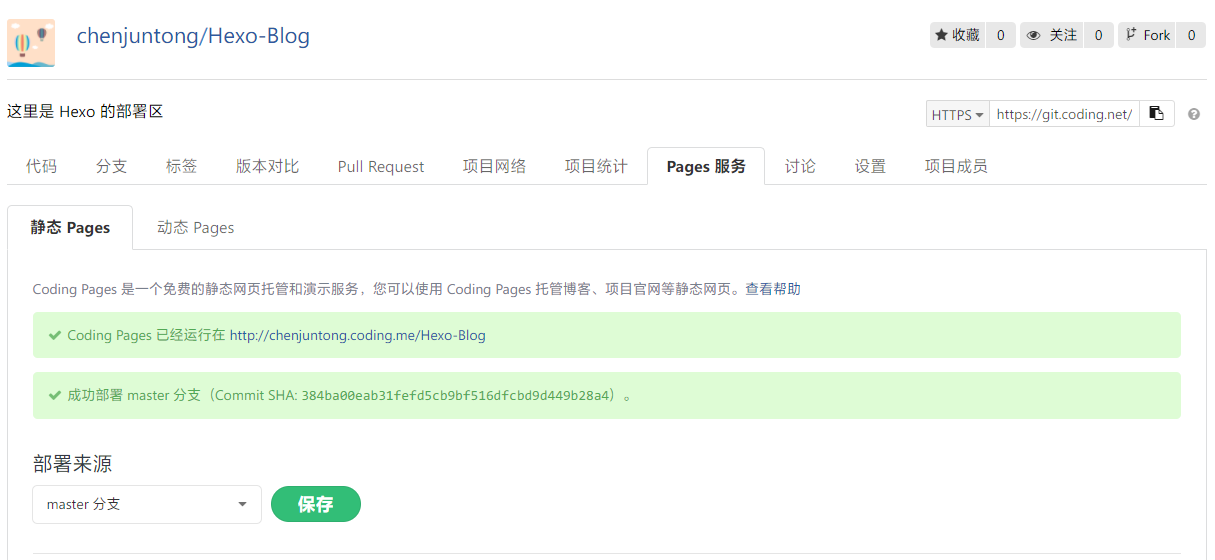Select the 静态 Pages sub-tab
This screenshot has width=1215, height=560.
pos(70,227)
